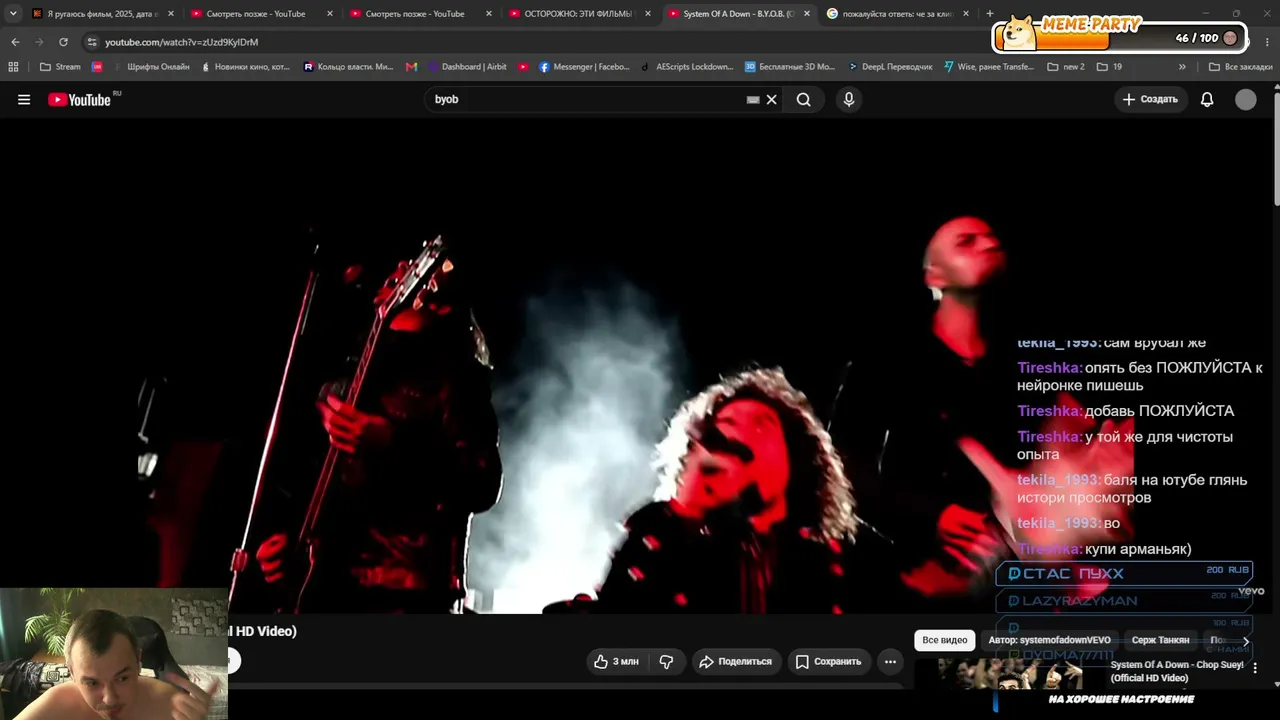Switch to the 'ОСТОРОЖНО: ЭТИ ФИЛЬМЫ' tab
The width and height of the screenshot is (1280, 720).
pyautogui.click(x=579, y=14)
